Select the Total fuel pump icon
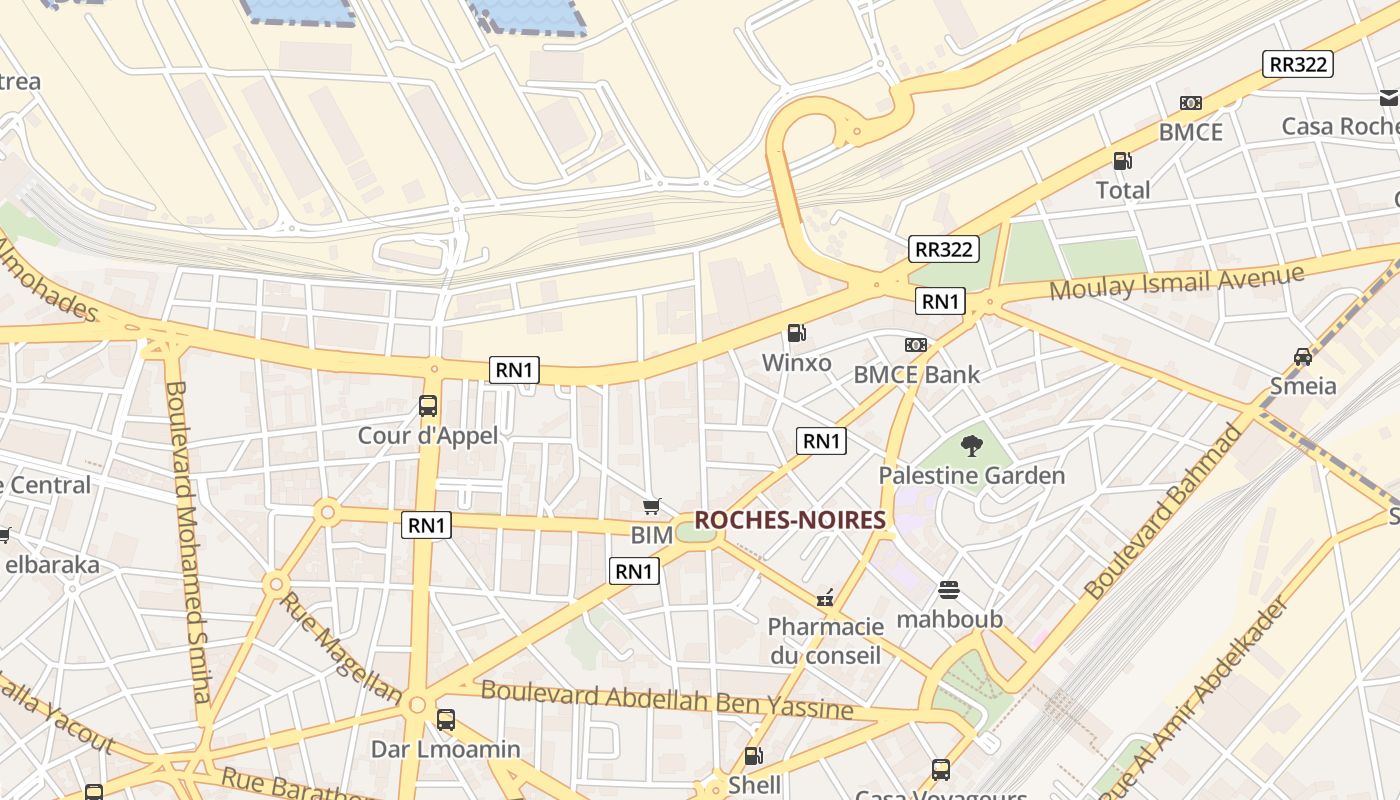Screen dimensions: 1400x800 coord(1122,160)
